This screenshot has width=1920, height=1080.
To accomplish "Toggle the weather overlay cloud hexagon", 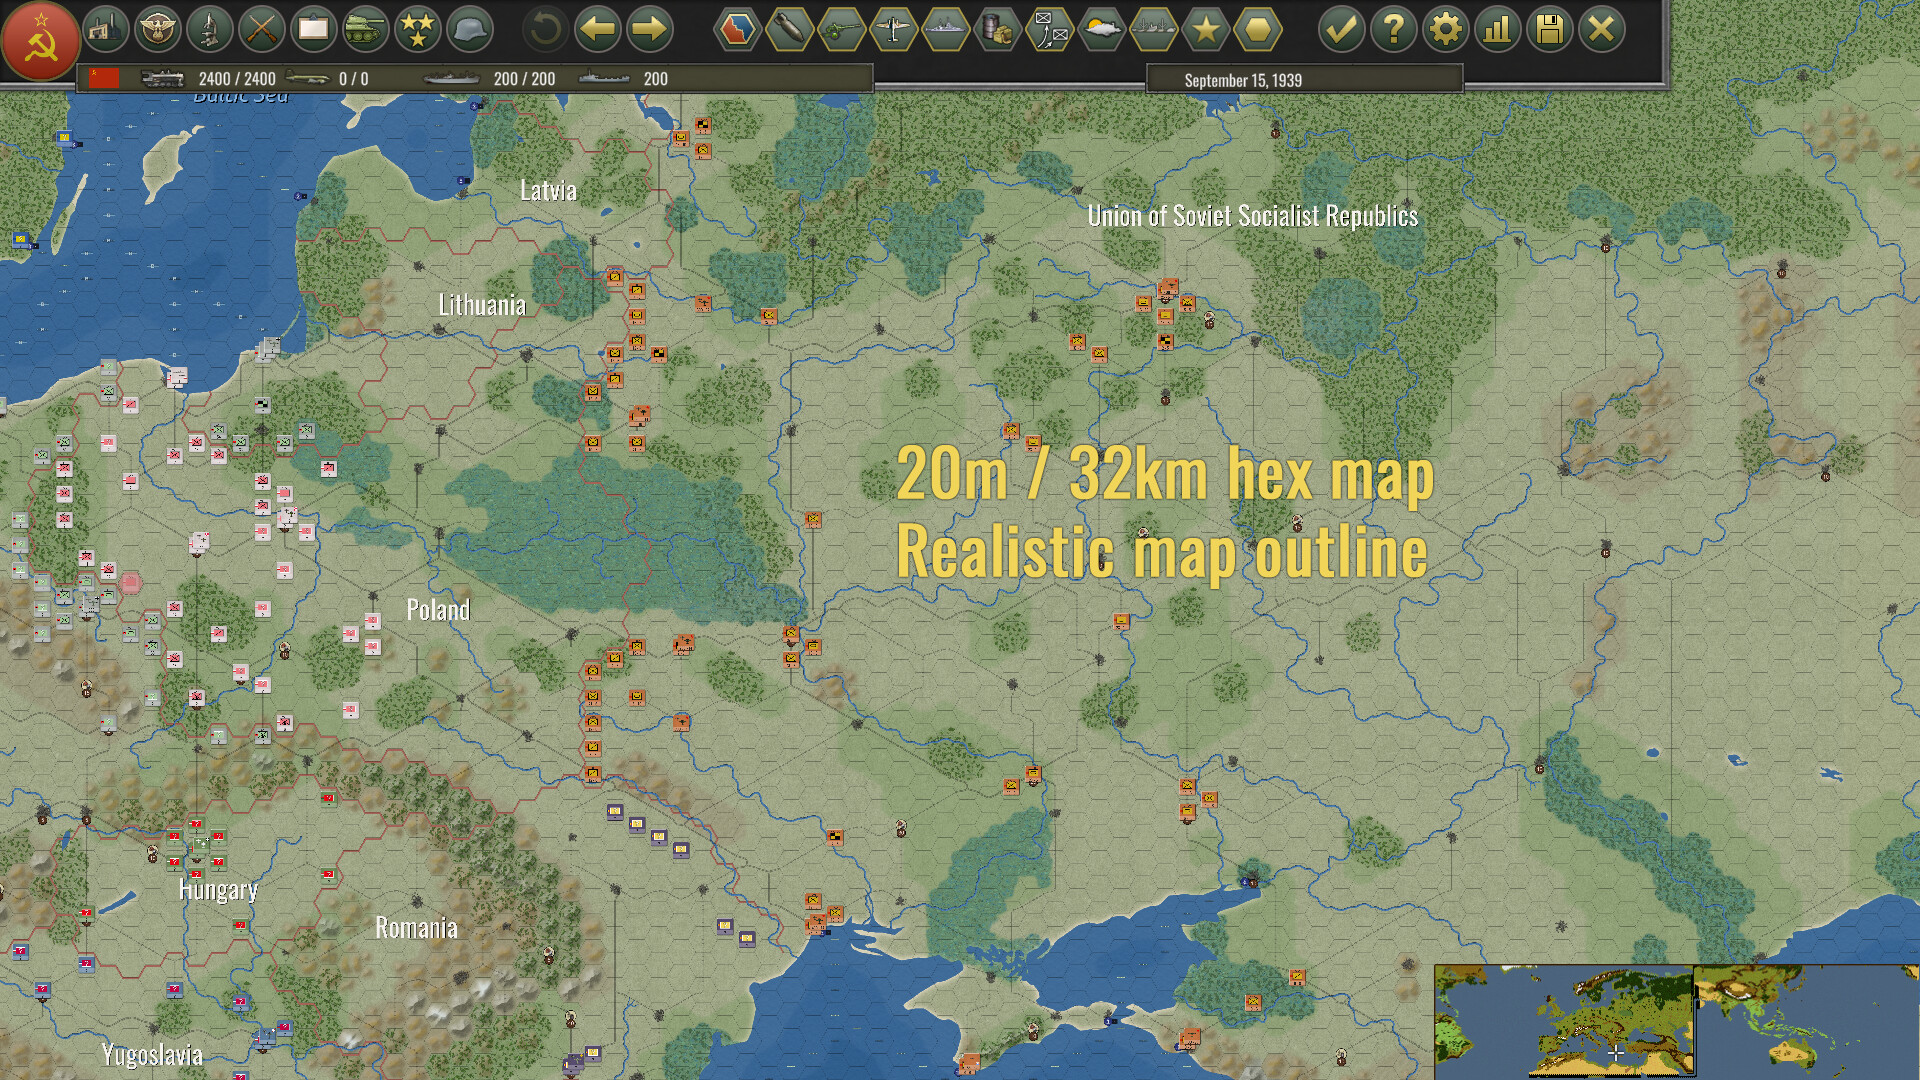I will click(1103, 30).
